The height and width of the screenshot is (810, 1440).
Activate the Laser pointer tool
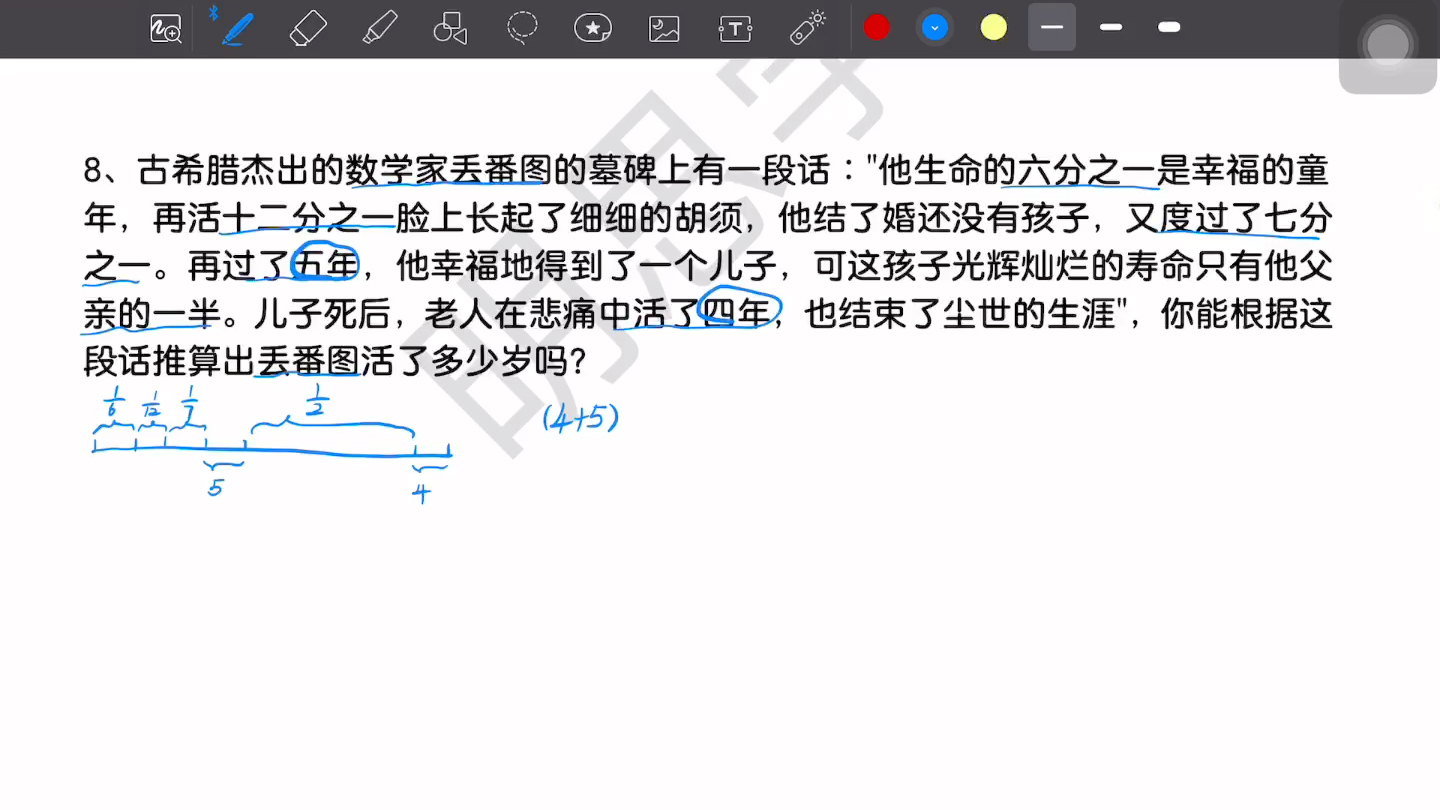[x=807, y=28]
